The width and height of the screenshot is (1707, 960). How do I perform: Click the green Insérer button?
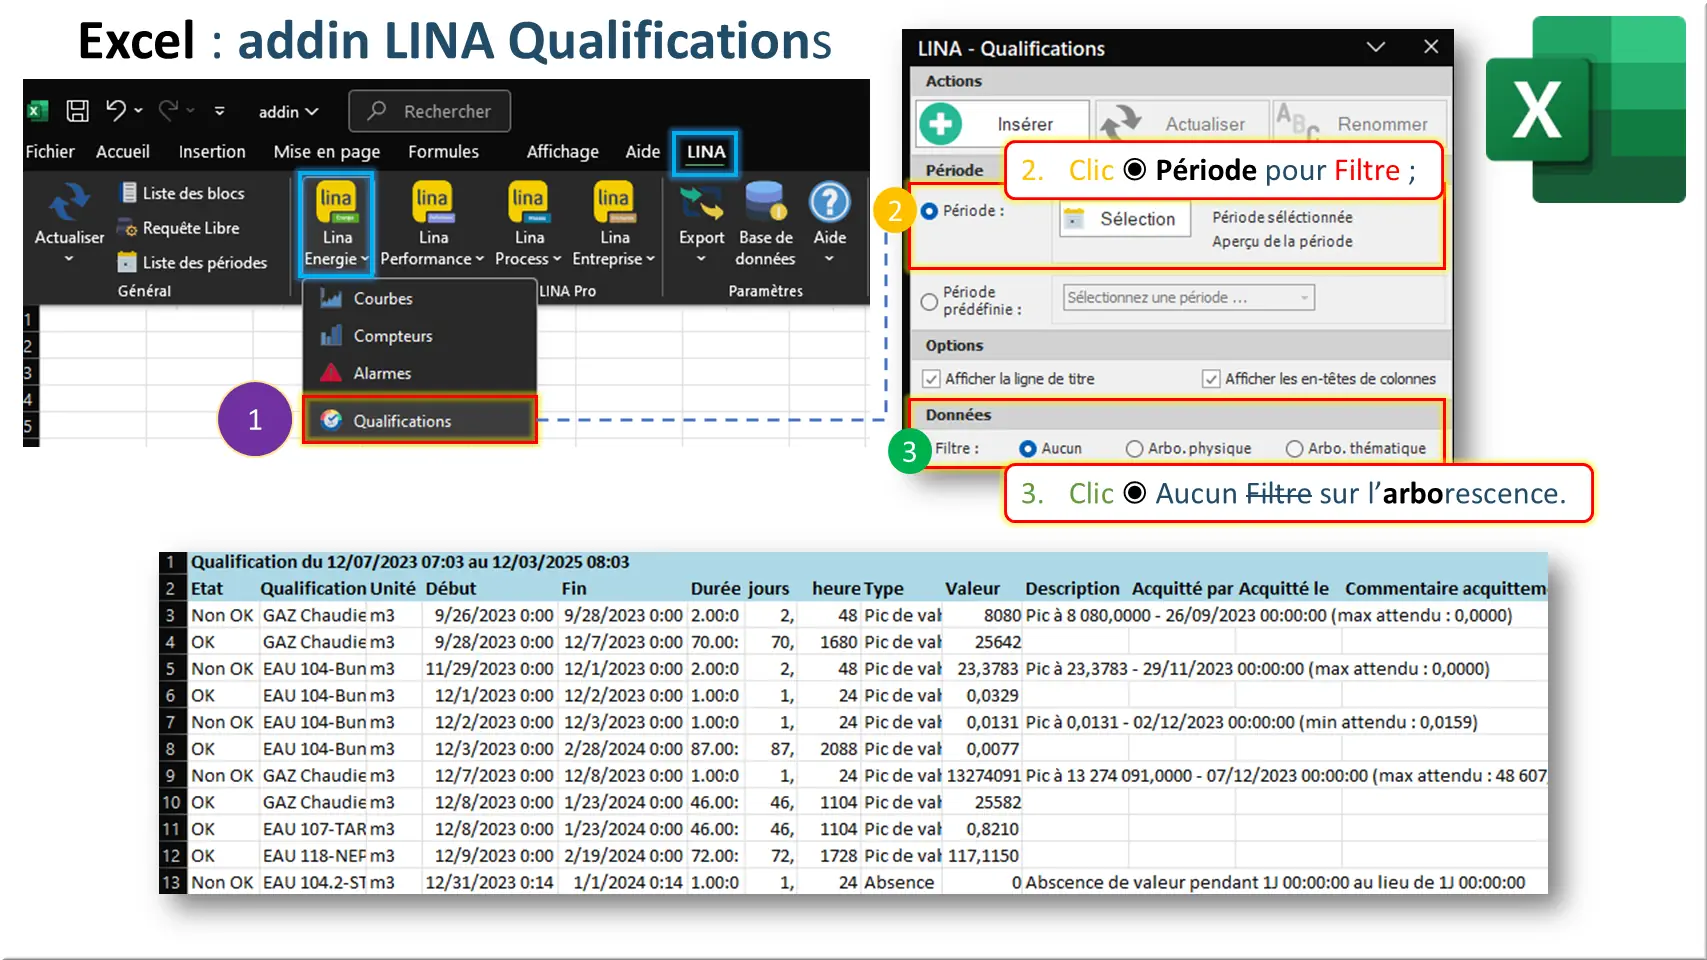click(x=1002, y=124)
